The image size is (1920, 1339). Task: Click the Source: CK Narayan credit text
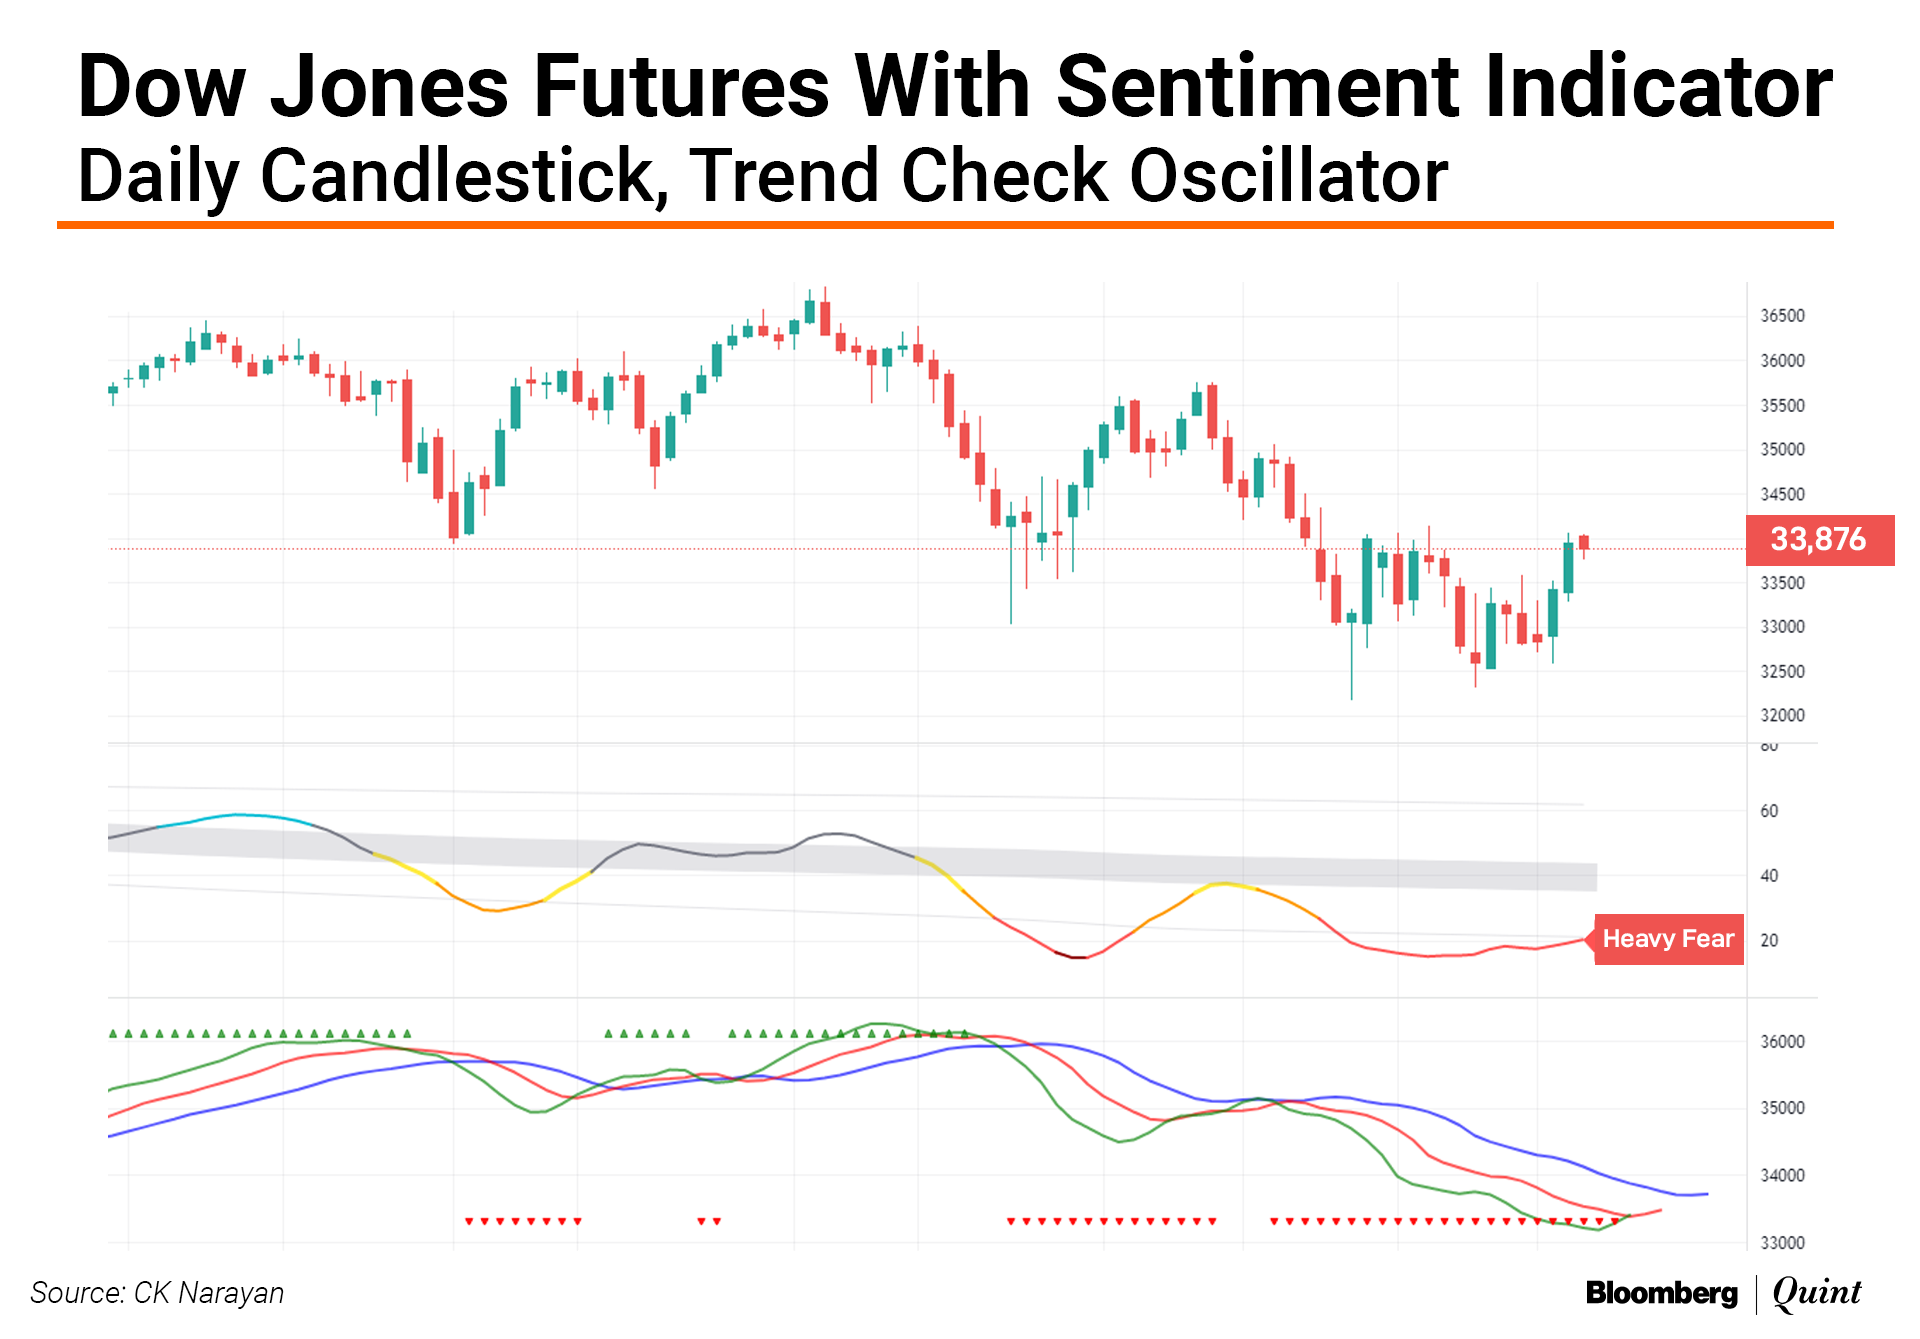(157, 1293)
